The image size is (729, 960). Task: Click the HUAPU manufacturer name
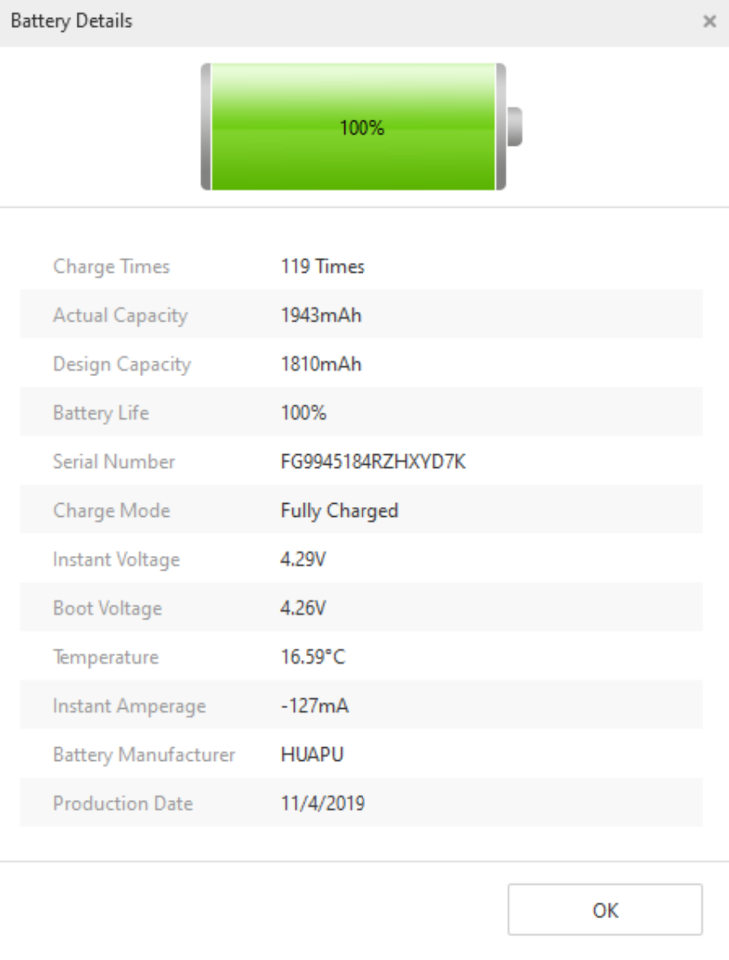pos(312,755)
